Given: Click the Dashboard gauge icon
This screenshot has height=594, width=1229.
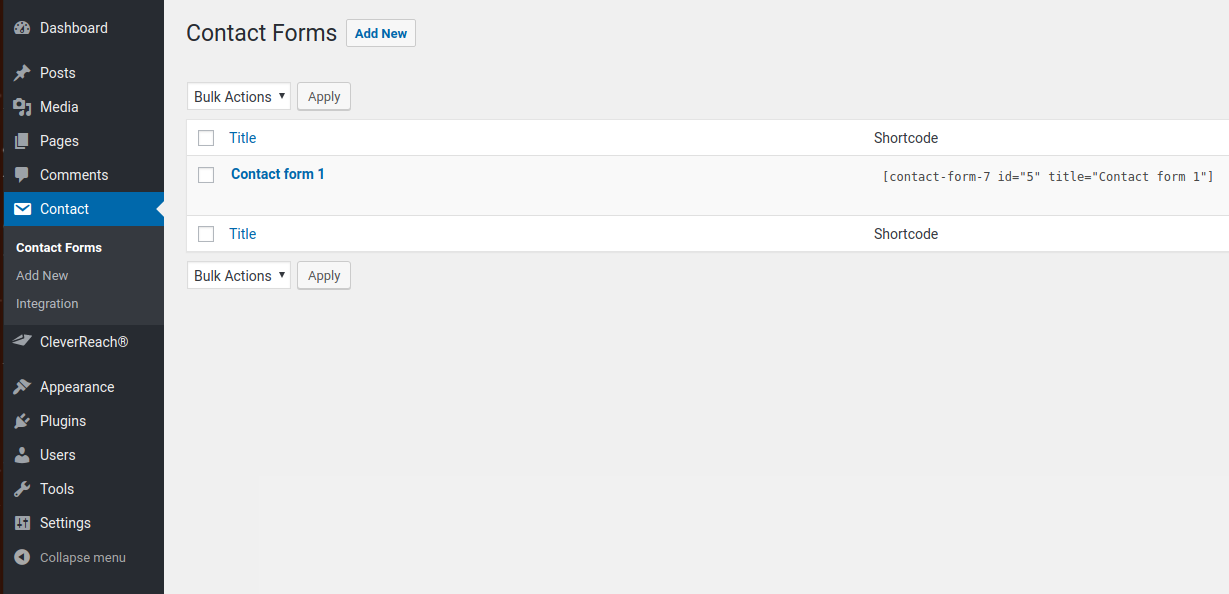Looking at the screenshot, I should [x=22, y=28].
